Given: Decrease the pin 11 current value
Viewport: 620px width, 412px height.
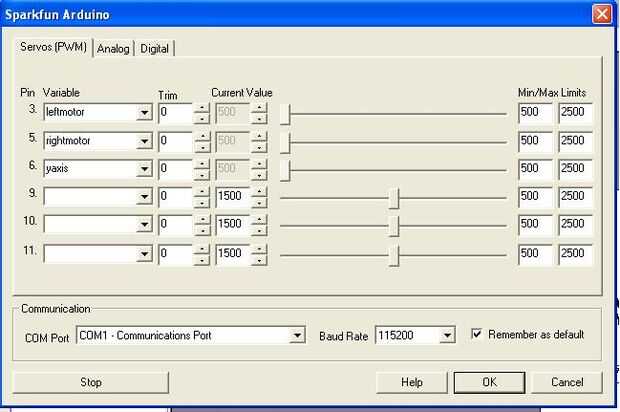Looking at the screenshot, I should [259, 259].
